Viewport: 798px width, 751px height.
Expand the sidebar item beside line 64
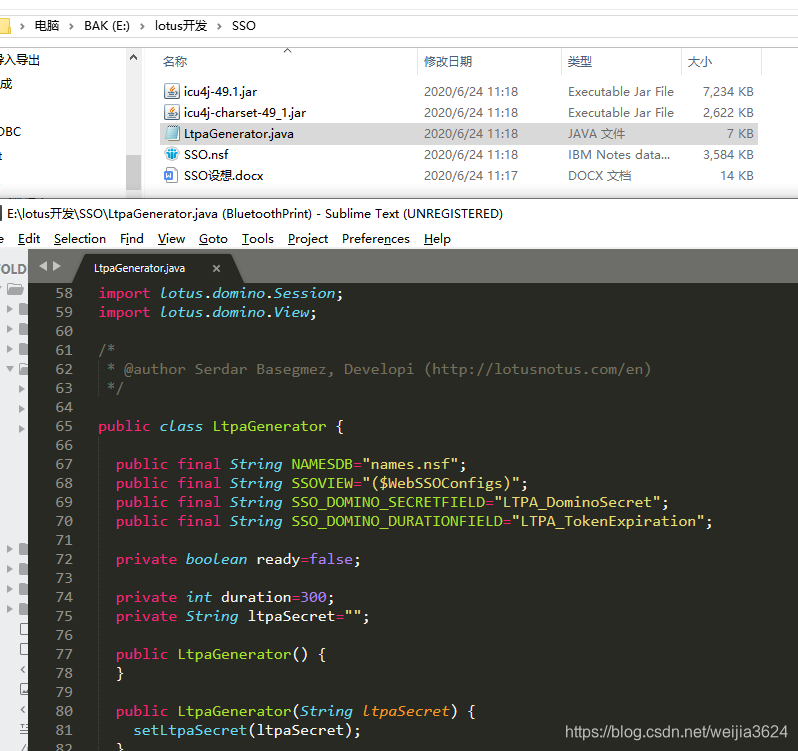pos(21,409)
